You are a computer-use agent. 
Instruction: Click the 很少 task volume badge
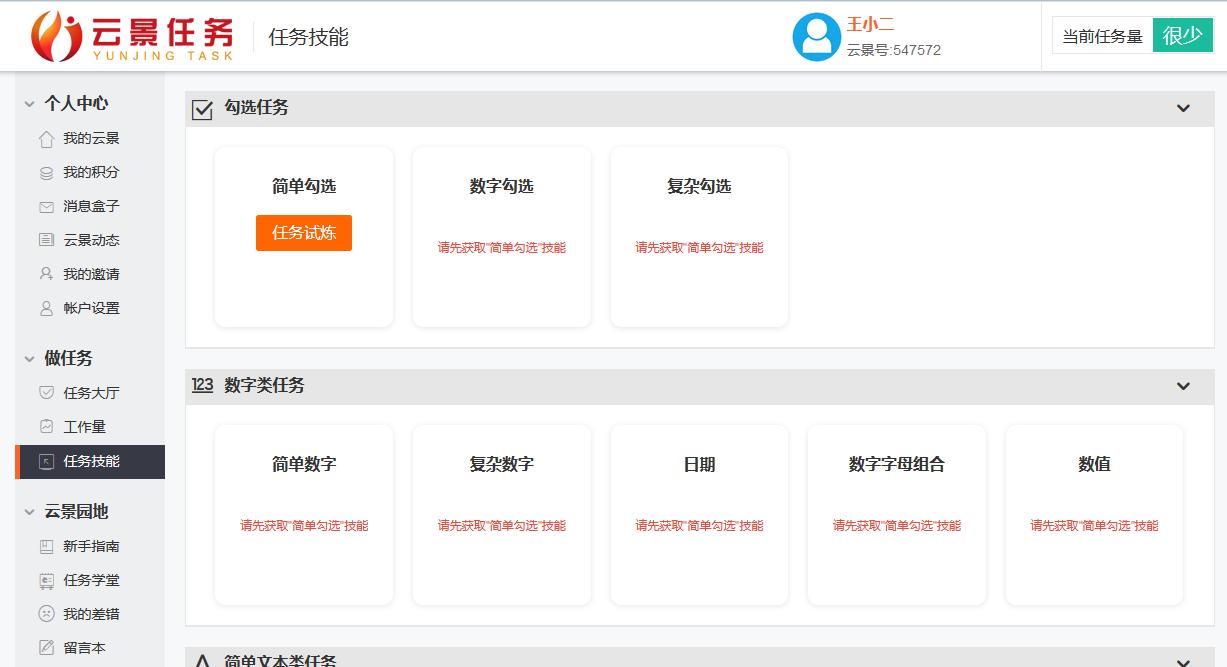pyautogui.click(x=1182, y=34)
